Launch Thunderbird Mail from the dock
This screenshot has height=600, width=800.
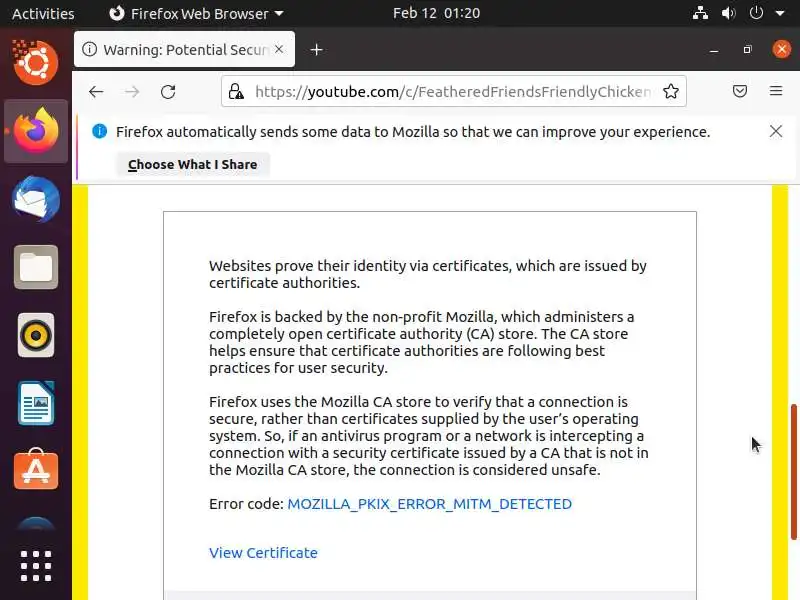click(36, 199)
